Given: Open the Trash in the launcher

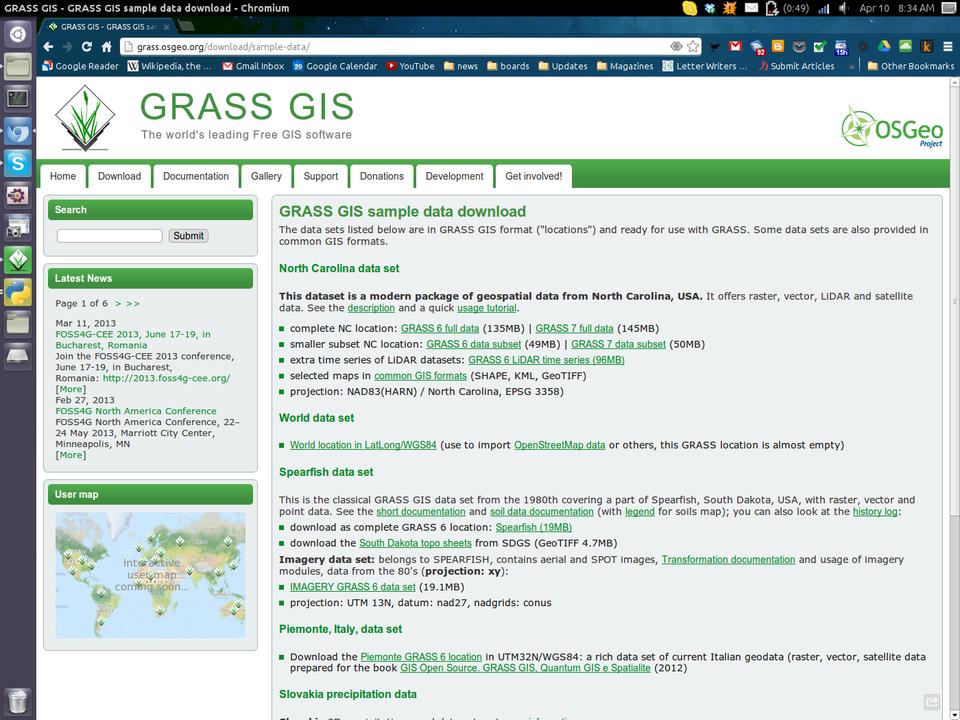Looking at the screenshot, I should [18, 700].
